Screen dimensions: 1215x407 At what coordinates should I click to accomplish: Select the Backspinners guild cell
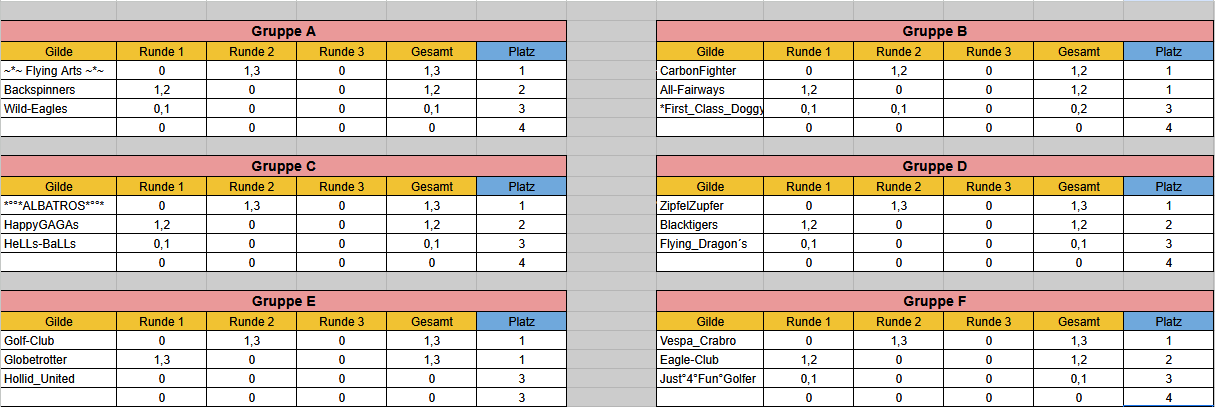coord(58,90)
